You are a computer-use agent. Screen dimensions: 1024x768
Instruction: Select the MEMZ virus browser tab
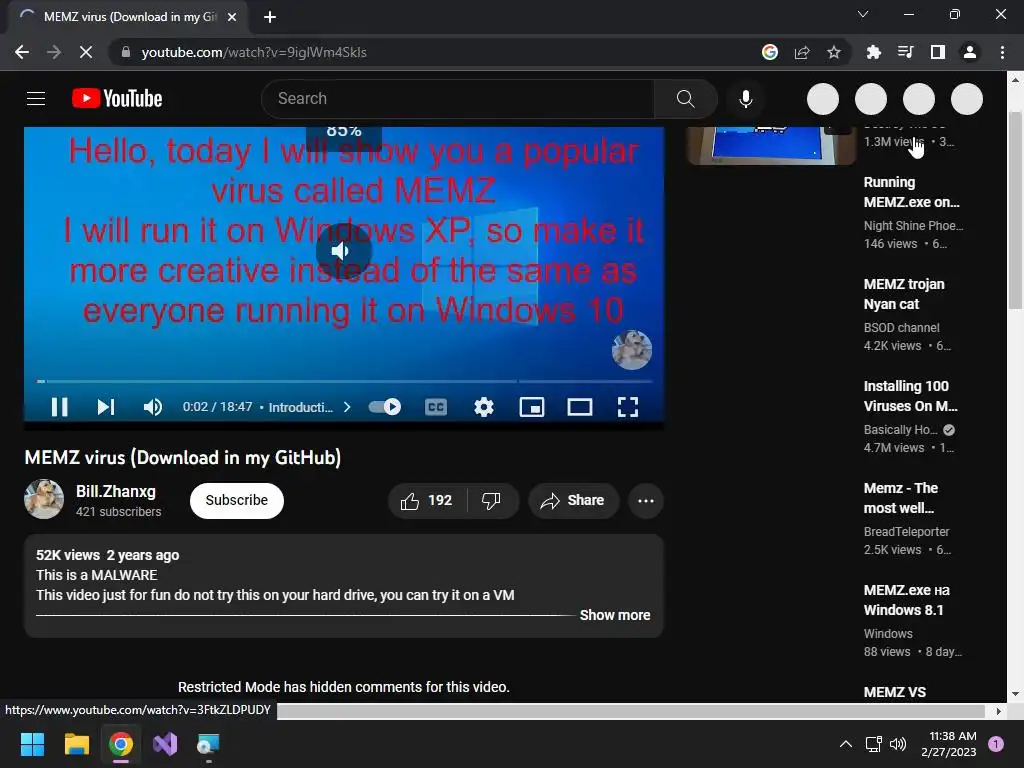tap(128, 17)
